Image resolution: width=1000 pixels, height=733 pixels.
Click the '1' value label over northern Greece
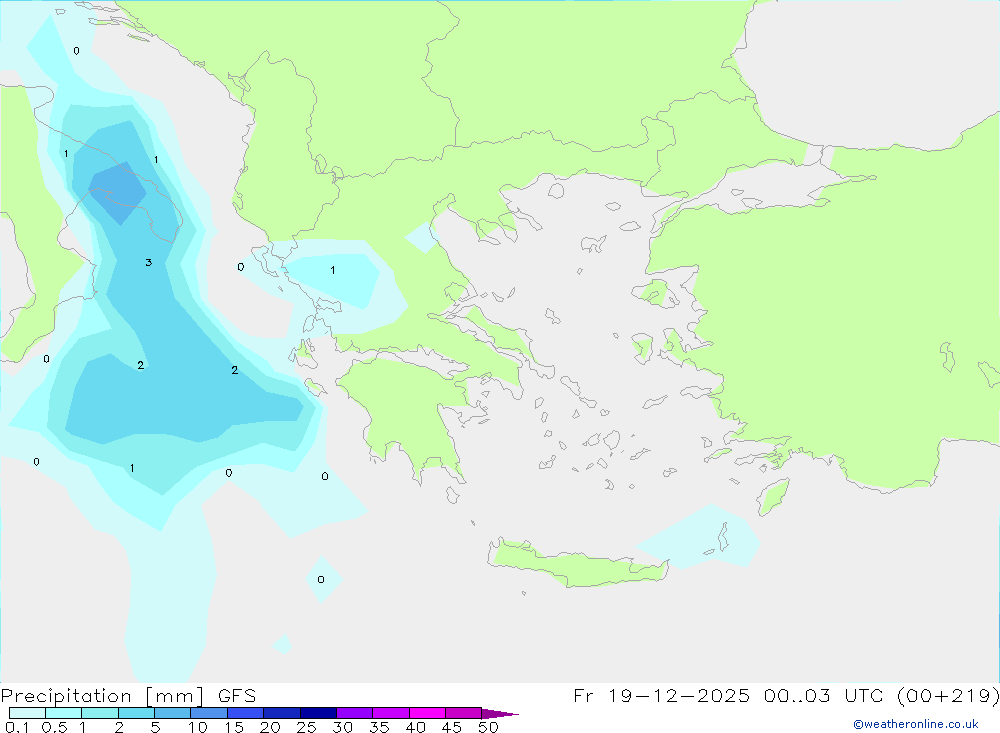coord(333,270)
